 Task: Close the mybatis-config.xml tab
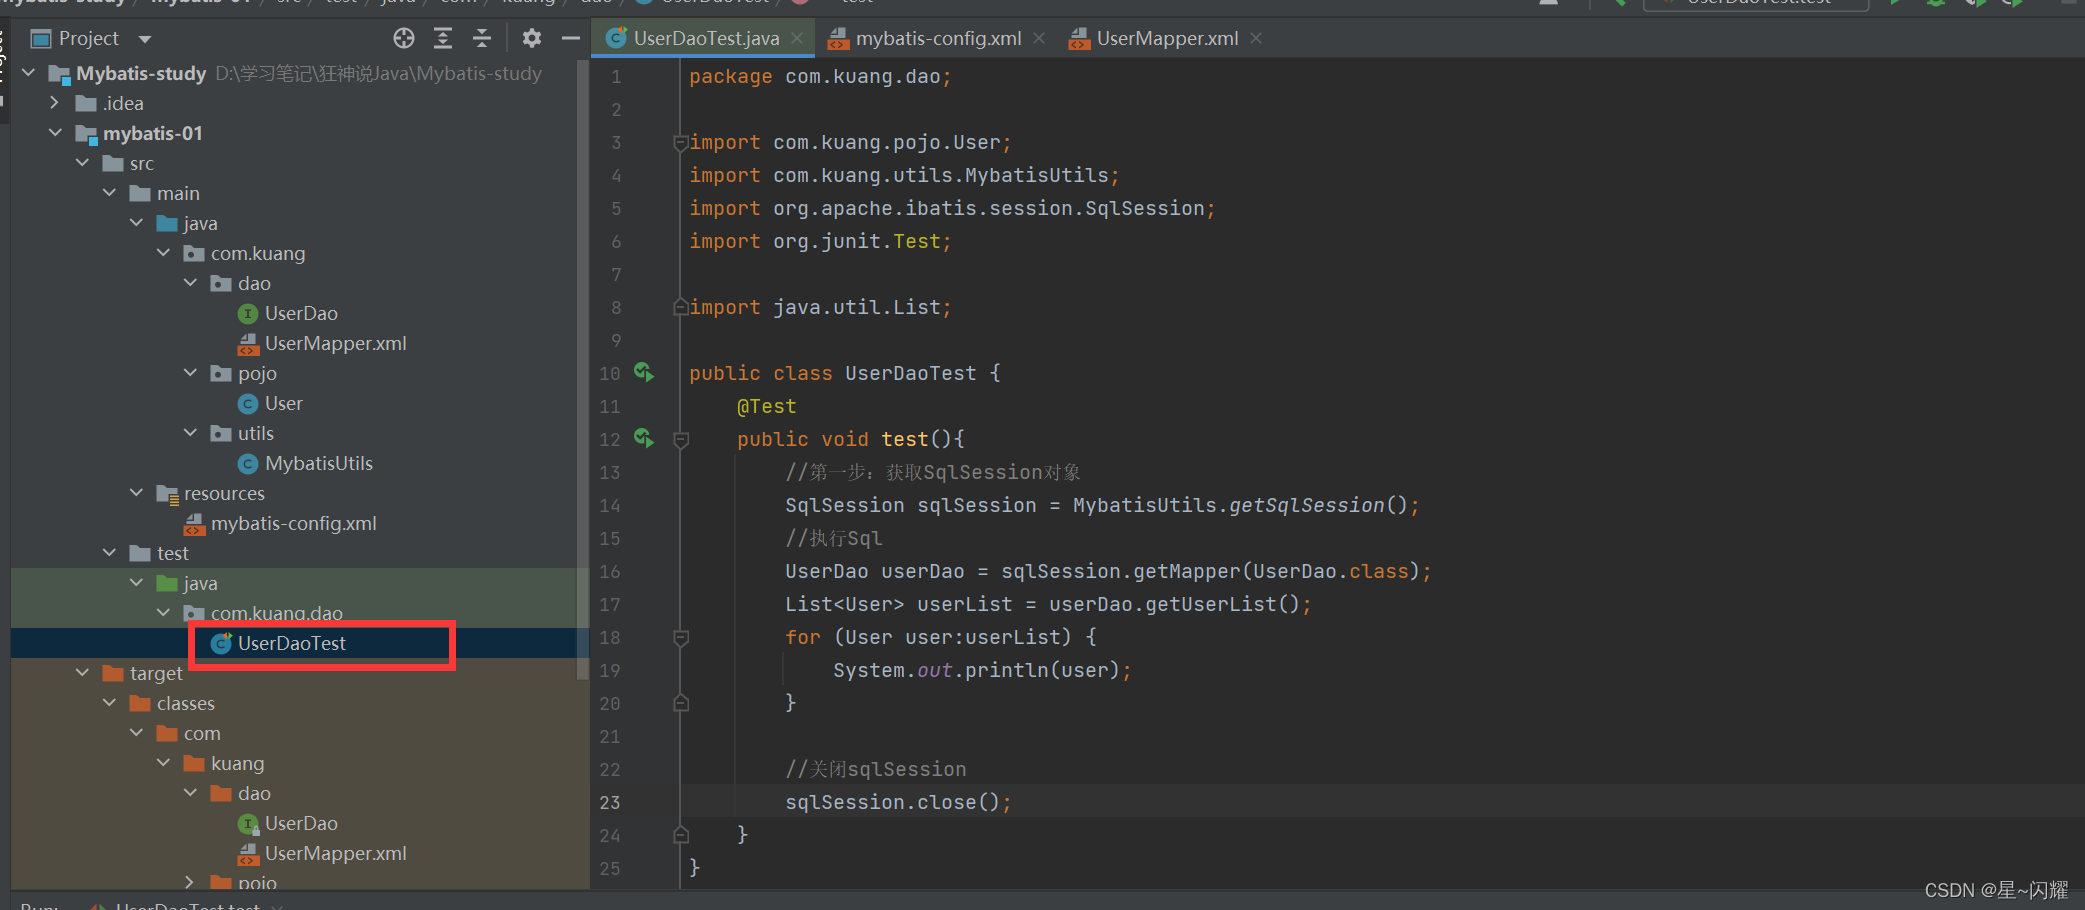(1039, 38)
